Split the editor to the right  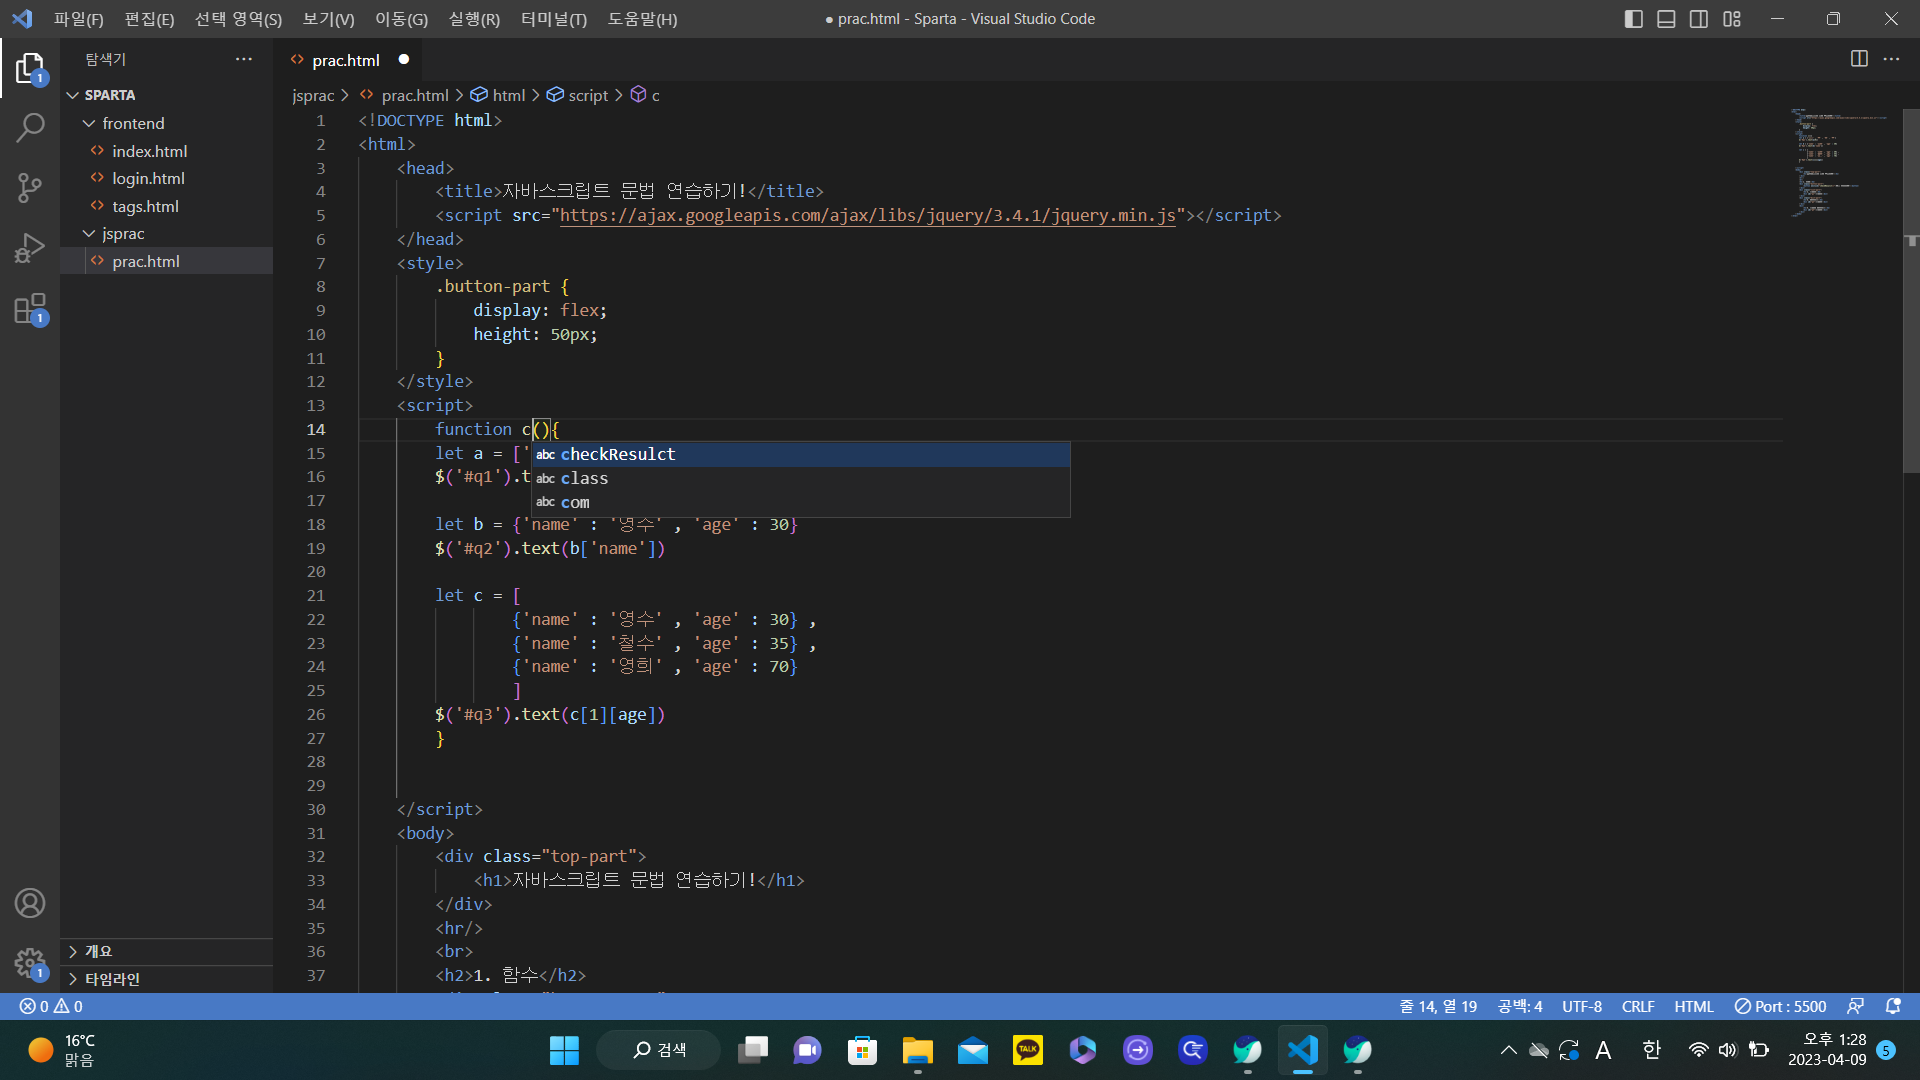click(x=1859, y=59)
